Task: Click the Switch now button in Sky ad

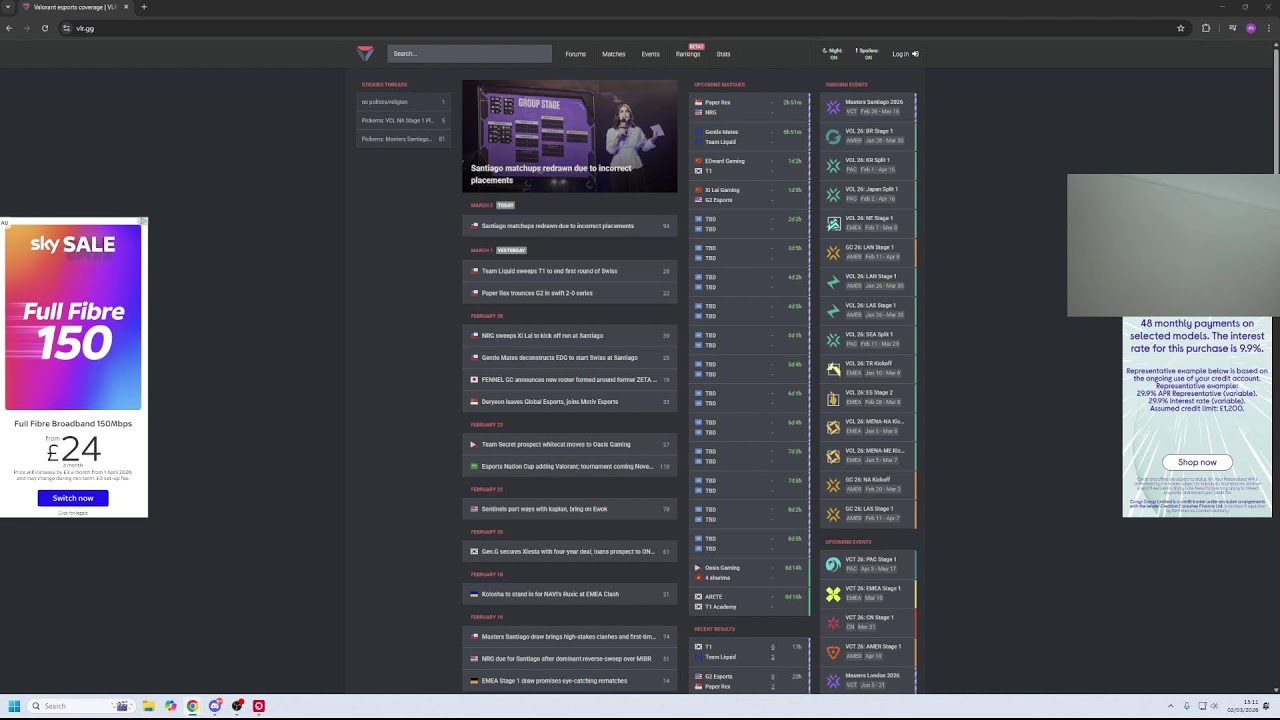Action: [73, 498]
